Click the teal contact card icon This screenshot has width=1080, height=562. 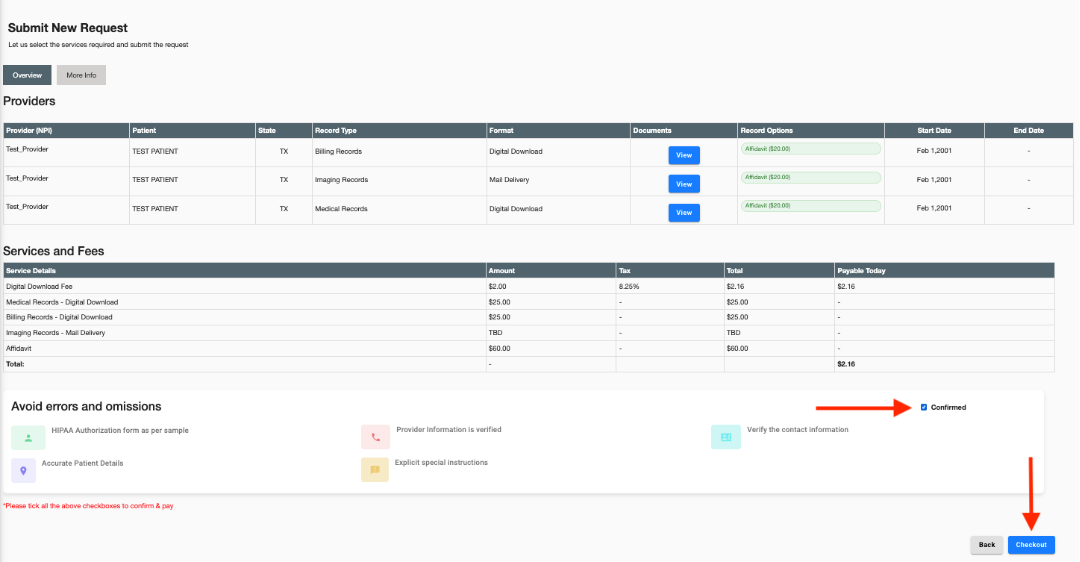click(726, 437)
